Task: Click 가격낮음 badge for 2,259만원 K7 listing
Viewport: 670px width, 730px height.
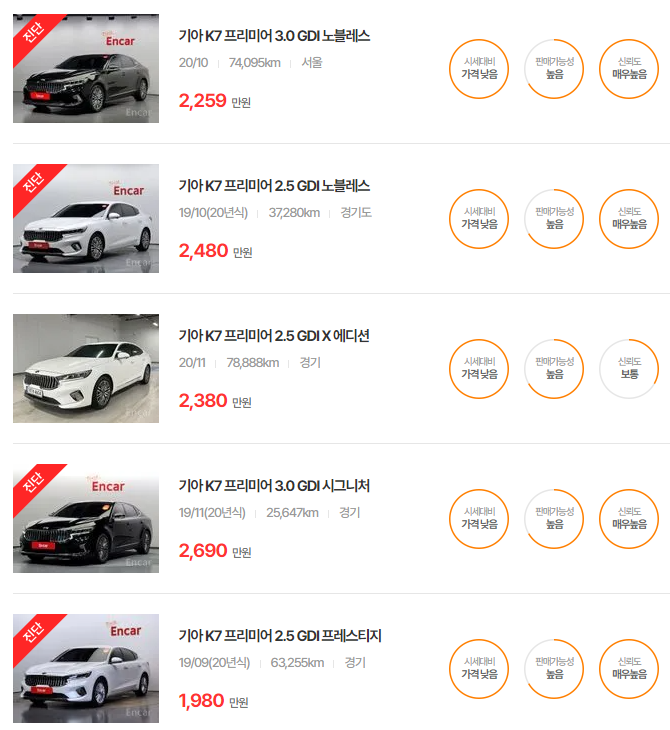Action: coord(479,69)
